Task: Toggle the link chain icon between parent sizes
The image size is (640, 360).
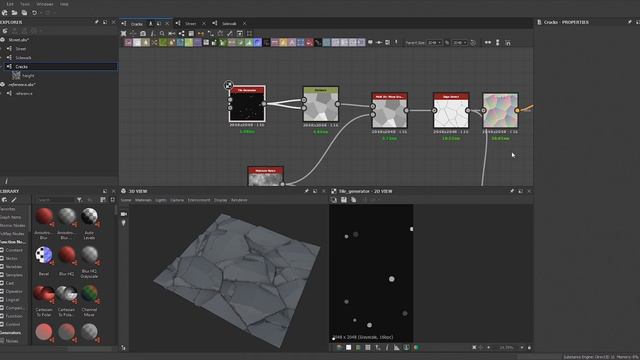Action: [447, 42]
